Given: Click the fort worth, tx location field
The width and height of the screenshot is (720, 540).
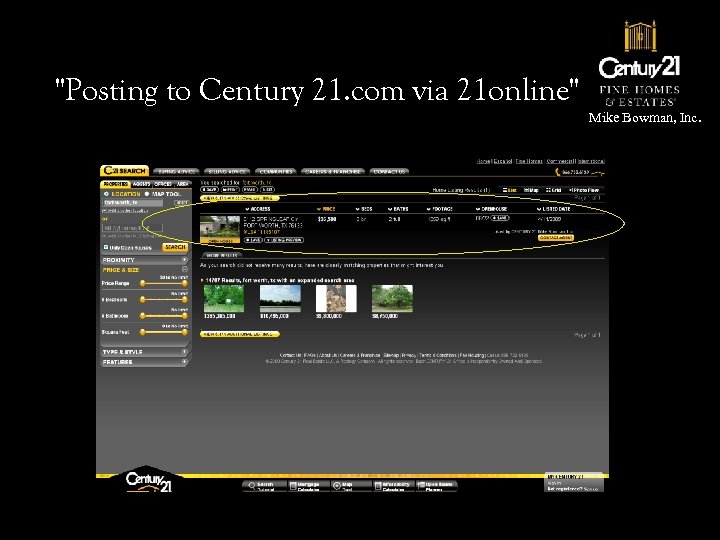Looking at the screenshot, I should coord(133,202).
